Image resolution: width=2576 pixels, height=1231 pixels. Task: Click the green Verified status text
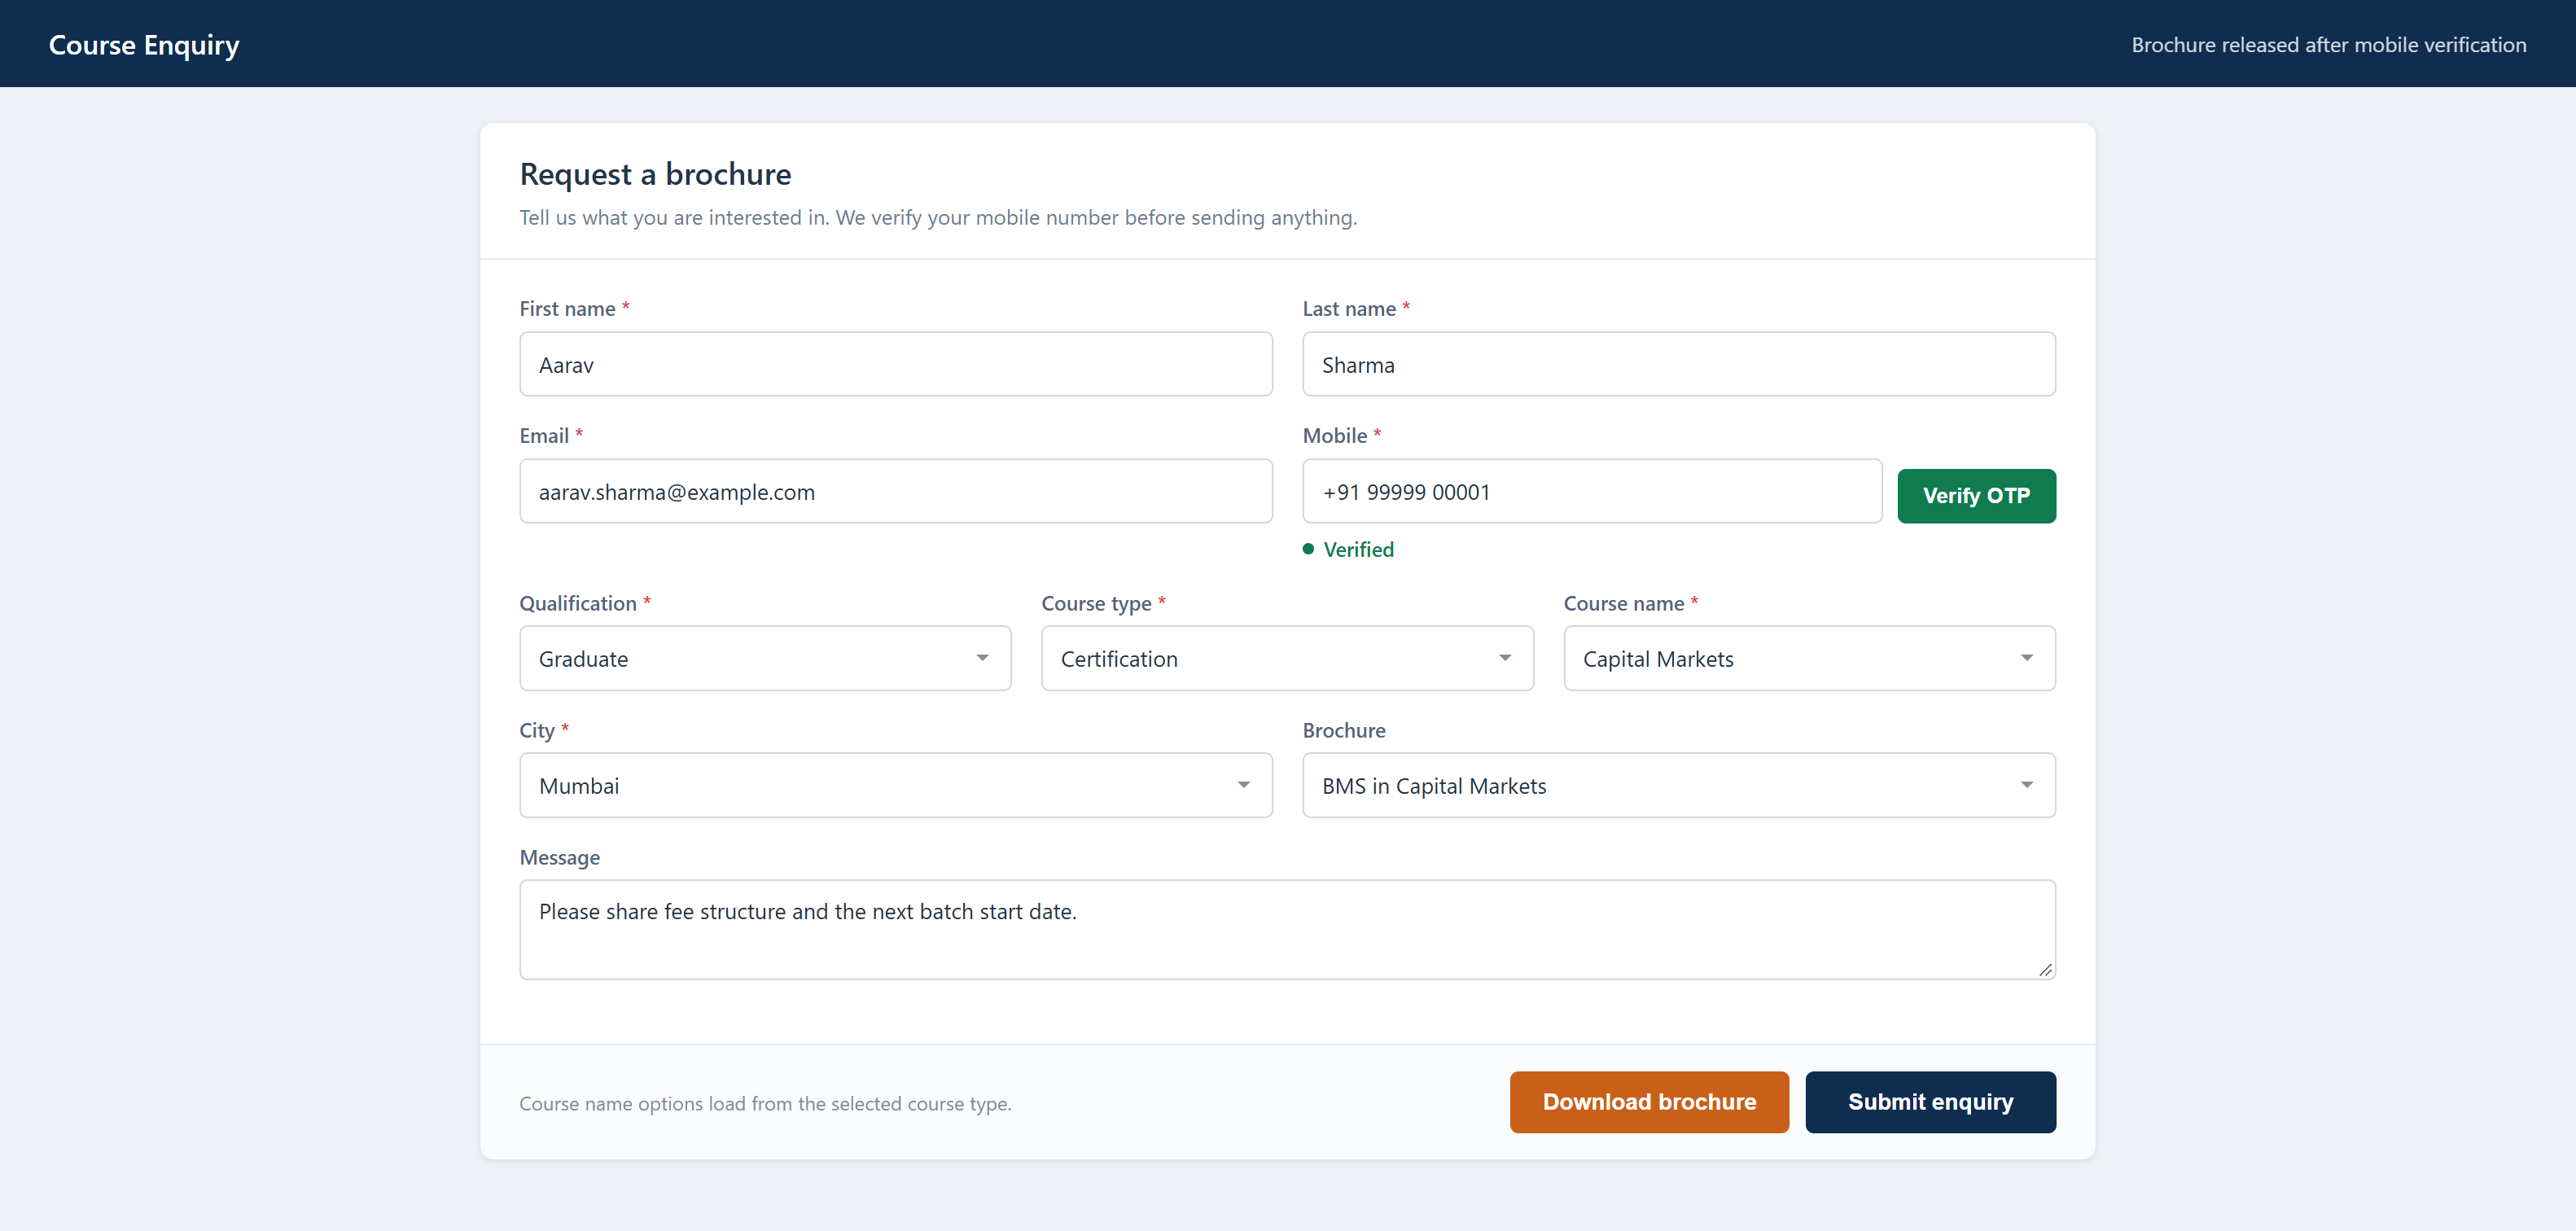point(1358,549)
